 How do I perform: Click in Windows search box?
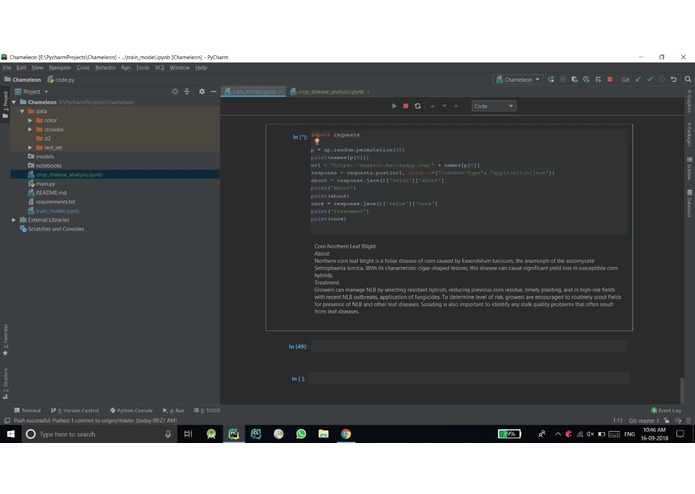(x=98, y=434)
